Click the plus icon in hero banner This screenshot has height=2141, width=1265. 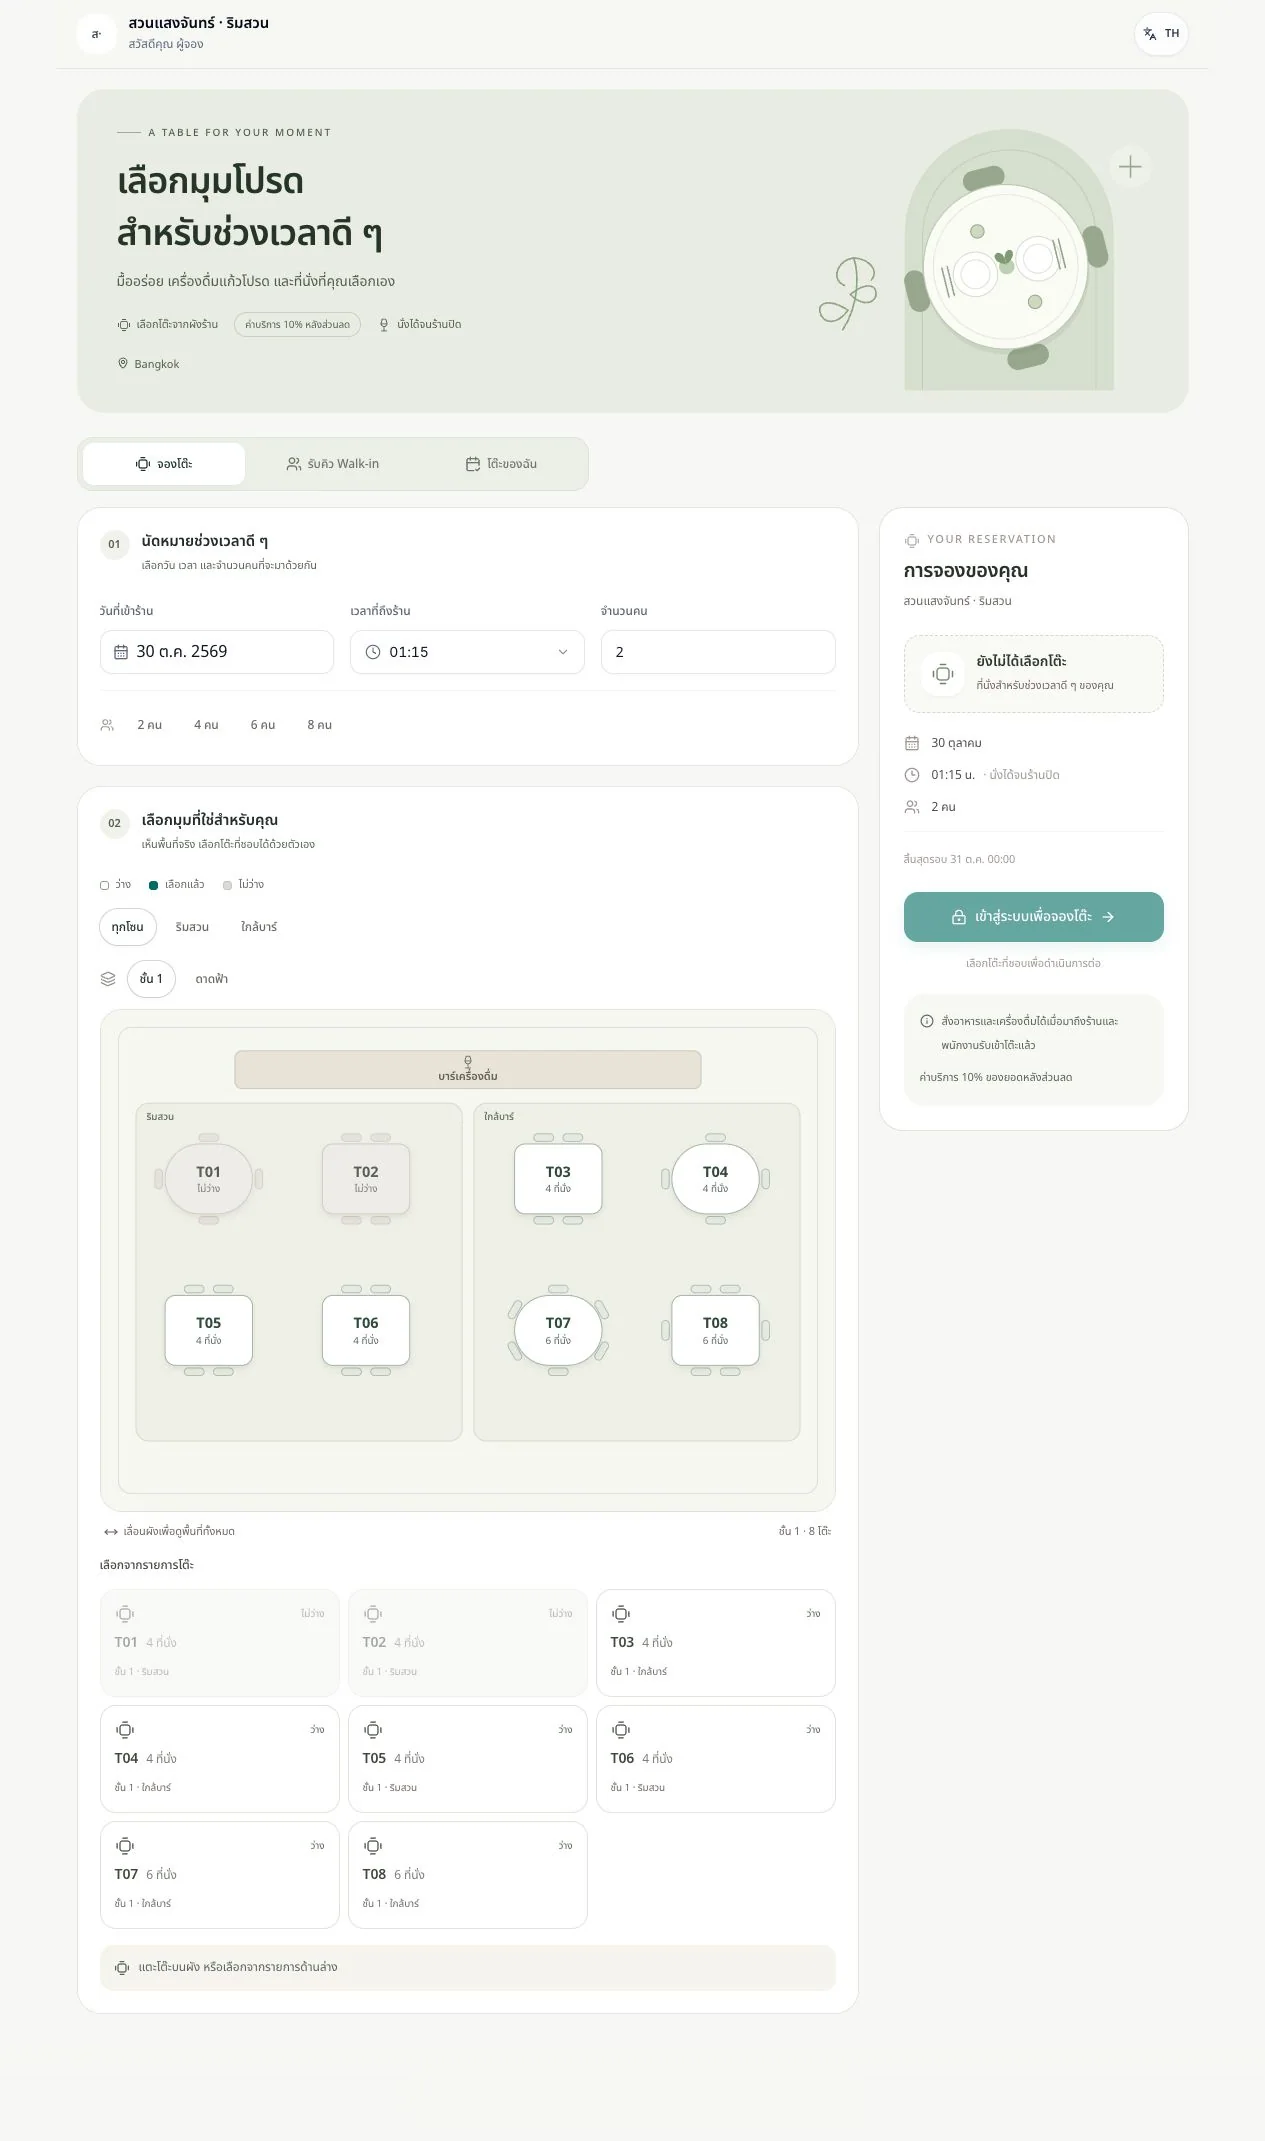[x=1130, y=167]
